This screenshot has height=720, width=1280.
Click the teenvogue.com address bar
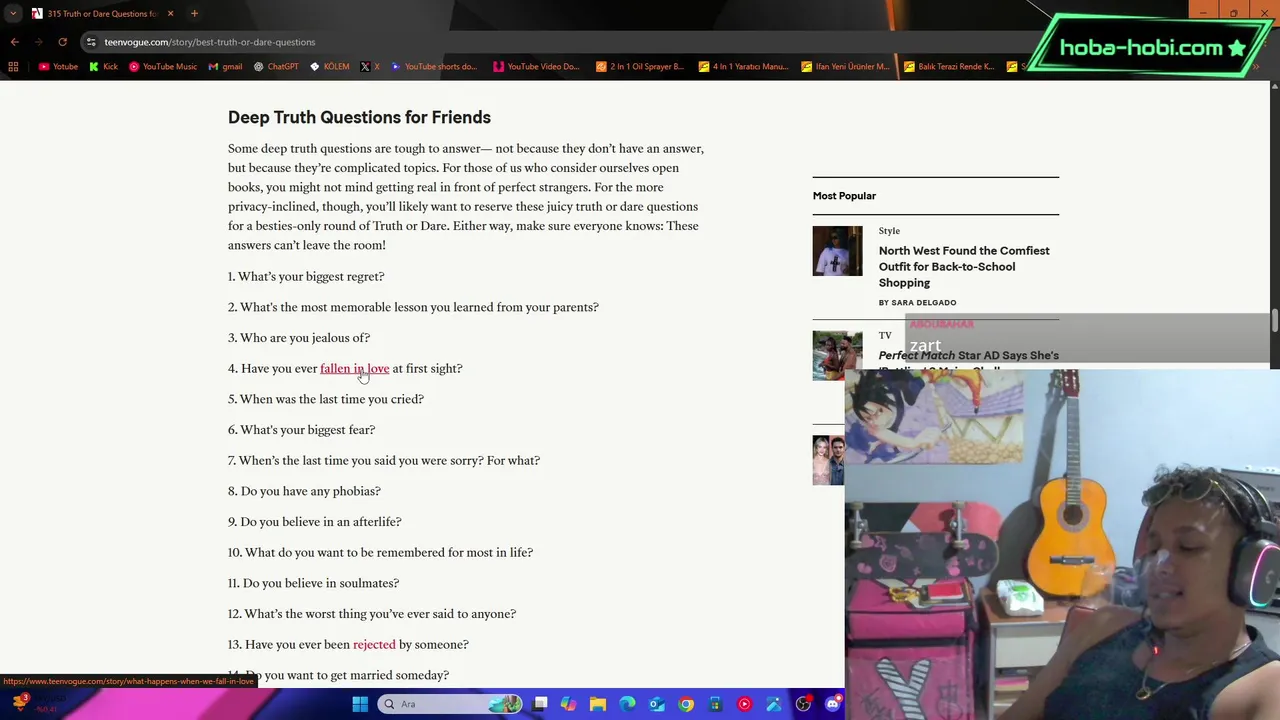pyautogui.click(x=560, y=42)
